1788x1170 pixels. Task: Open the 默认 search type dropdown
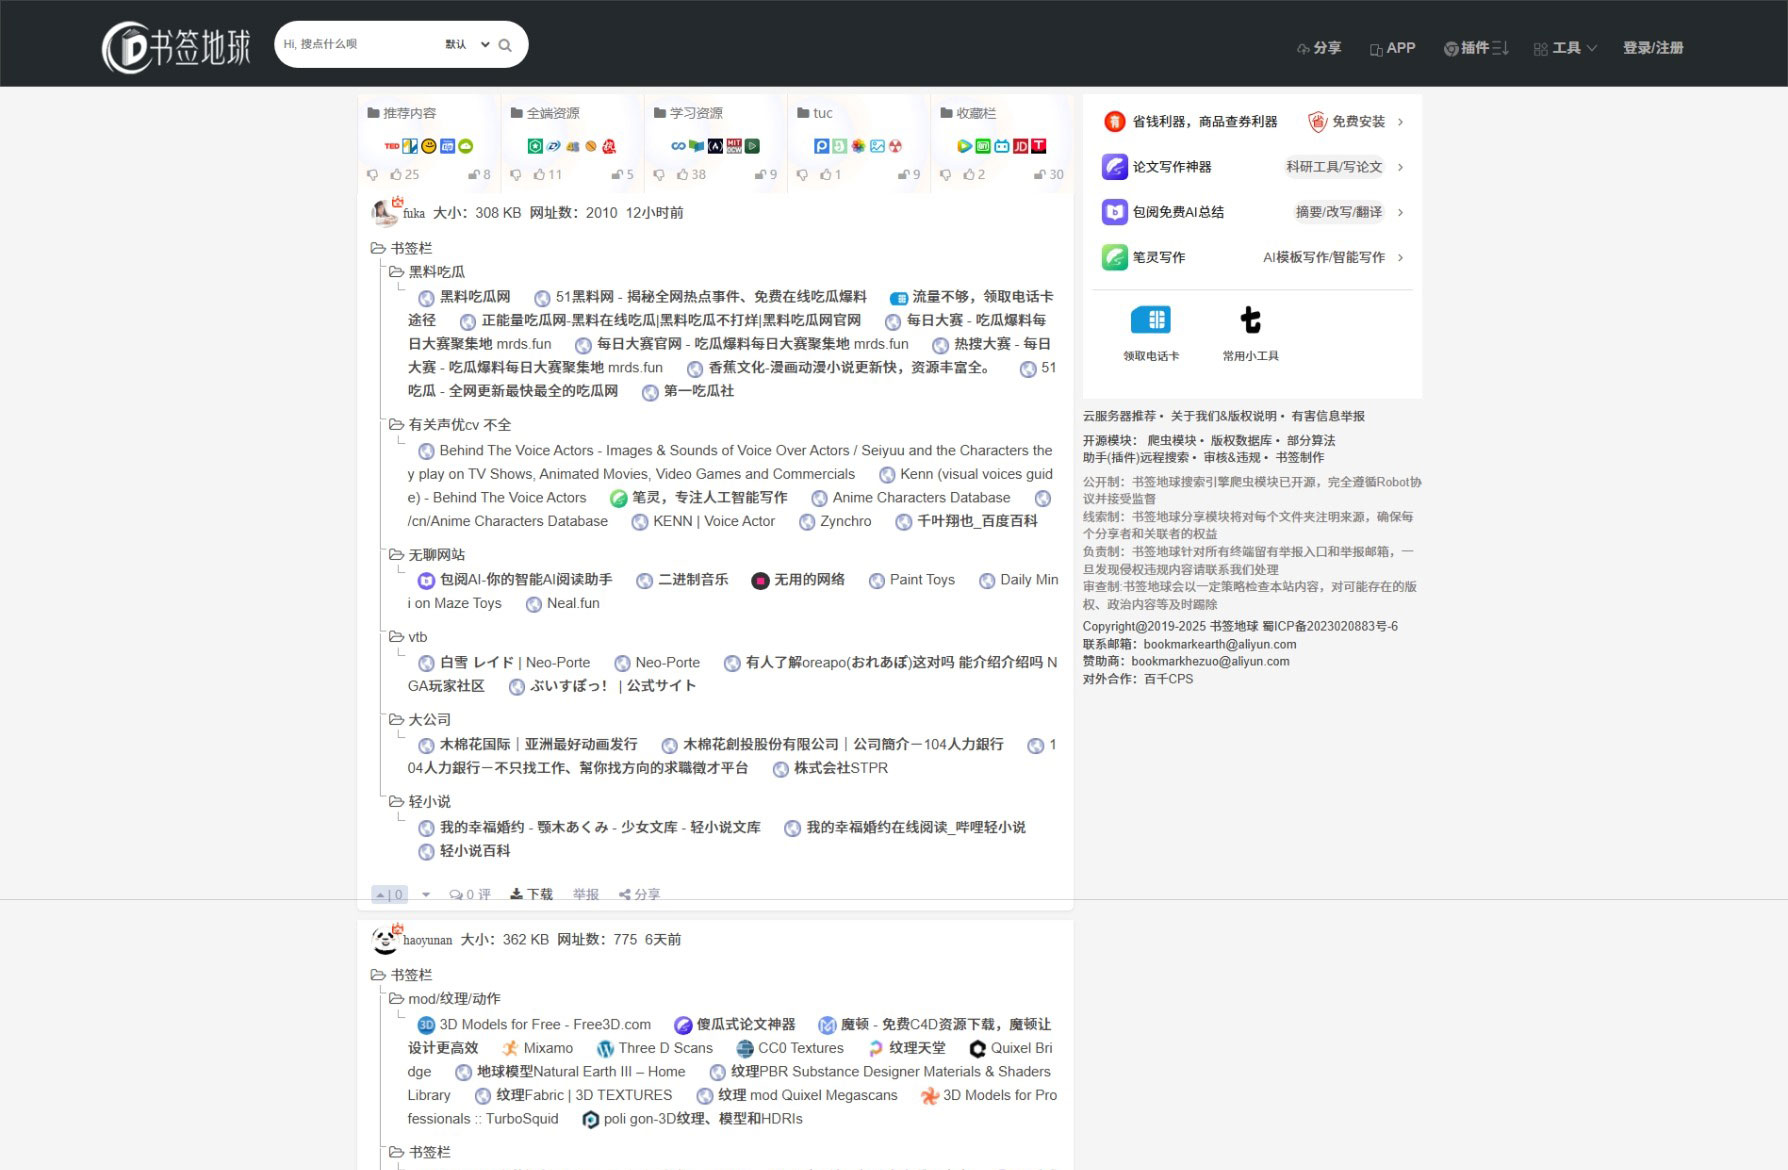461,44
